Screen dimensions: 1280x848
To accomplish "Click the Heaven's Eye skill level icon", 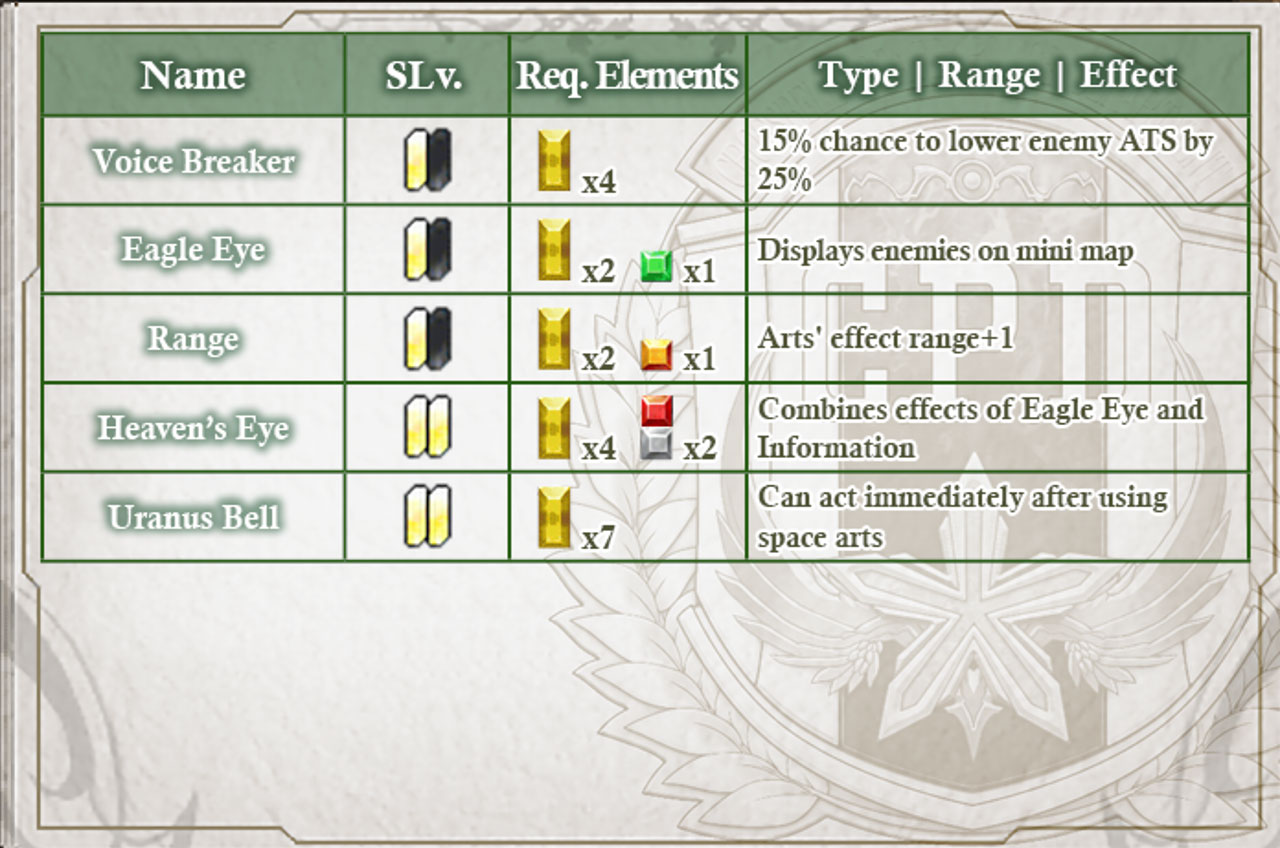I will tap(428, 427).
